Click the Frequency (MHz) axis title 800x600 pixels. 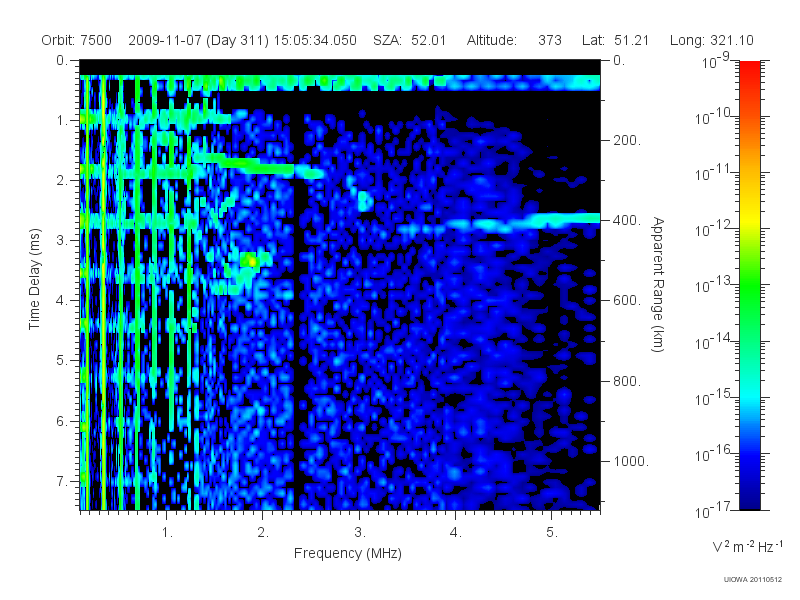347,553
